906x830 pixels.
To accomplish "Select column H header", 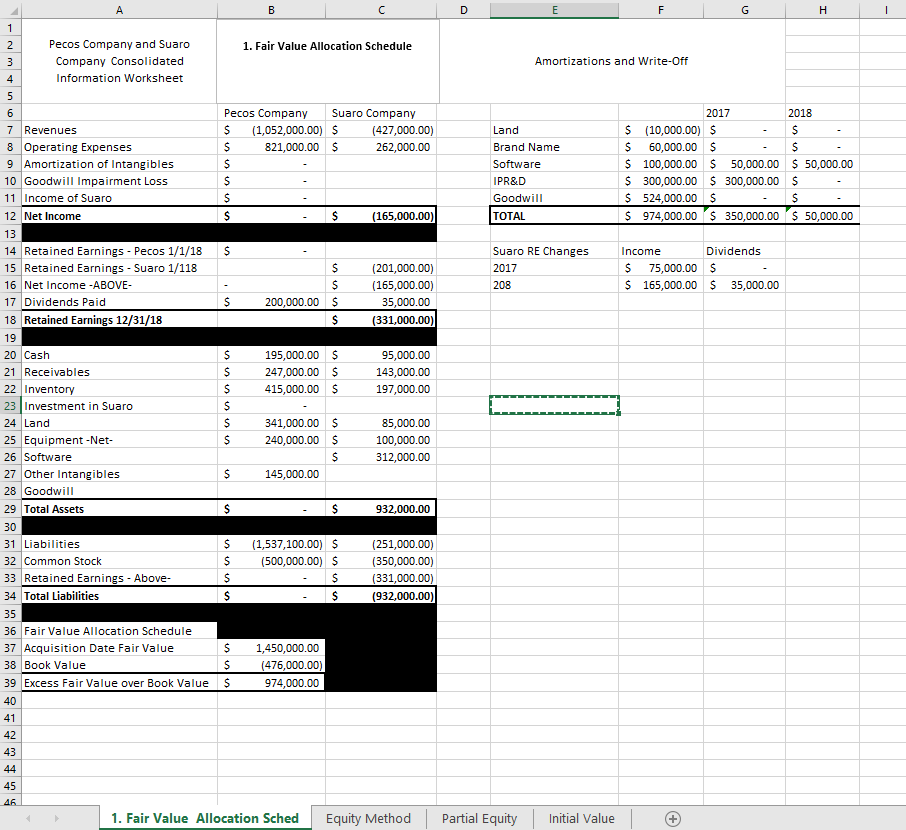I will [x=822, y=10].
